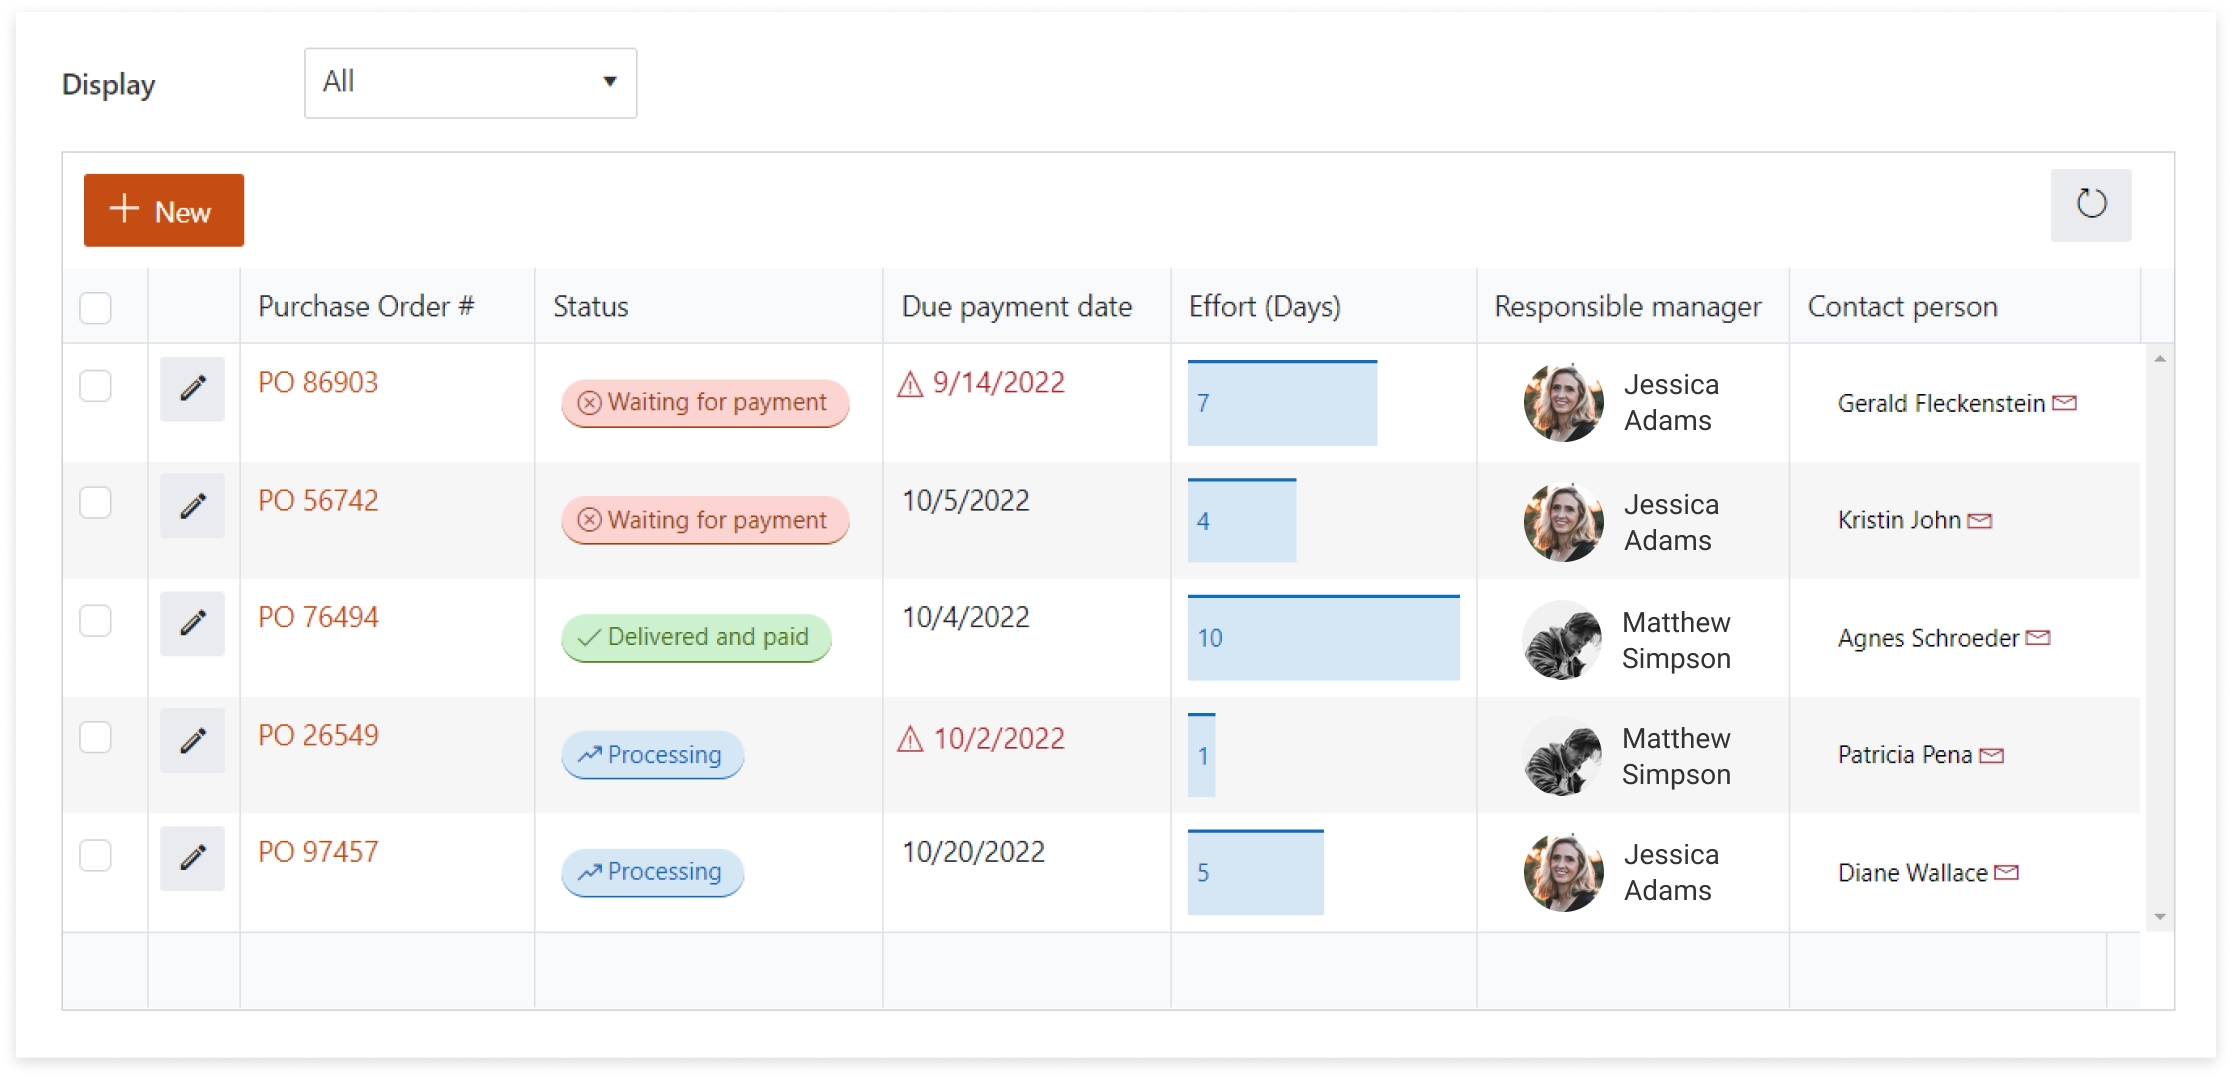Click Jessica Adams' profile photo in the top row
This screenshot has width=2232, height=1078.
coord(1562,402)
